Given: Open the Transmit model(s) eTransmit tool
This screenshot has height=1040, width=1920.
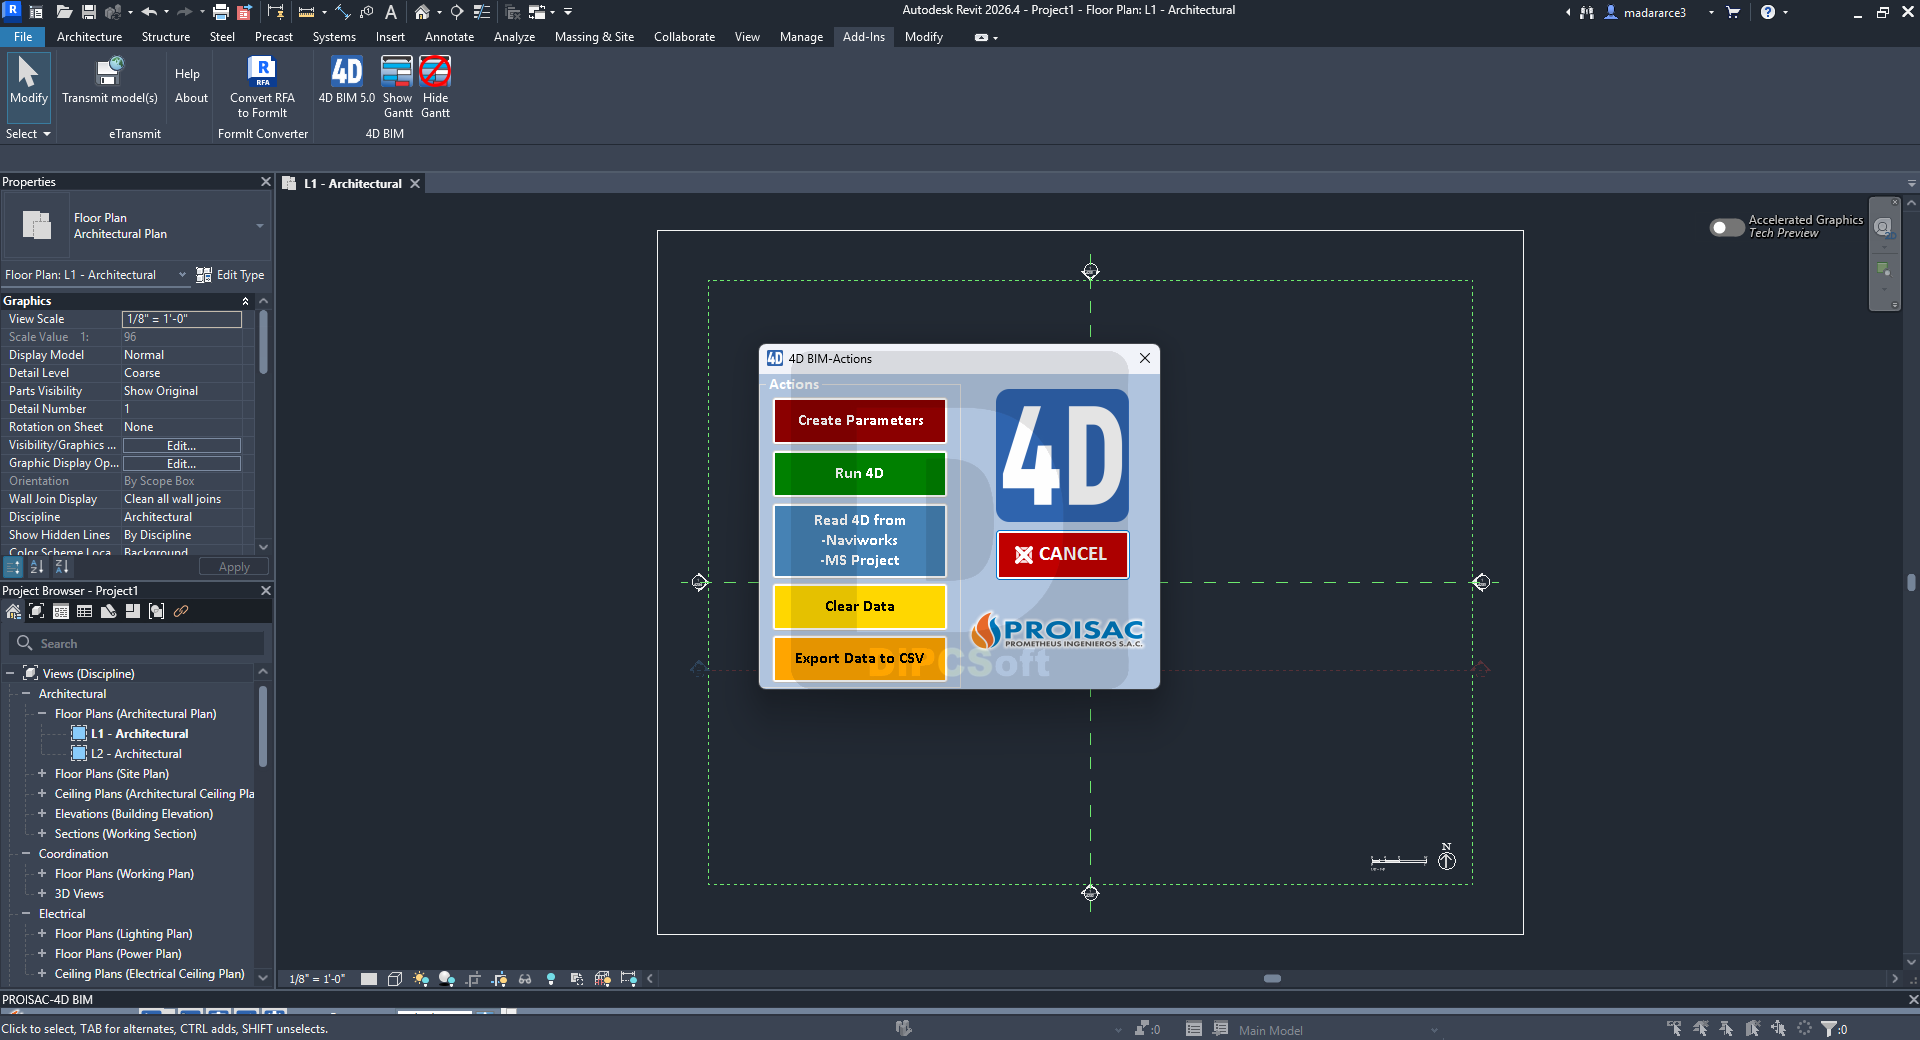Looking at the screenshot, I should (x=110, y=80).
